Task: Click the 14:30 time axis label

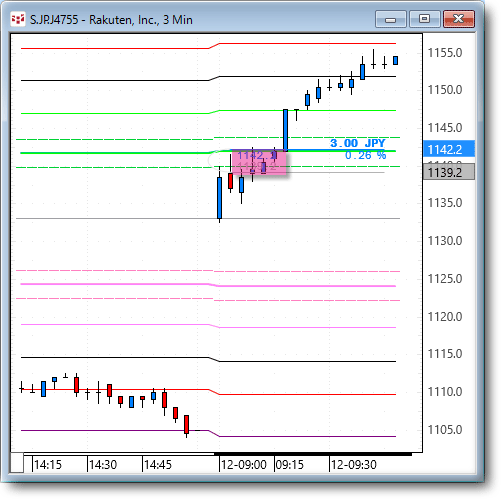Action: pos(103,465)
